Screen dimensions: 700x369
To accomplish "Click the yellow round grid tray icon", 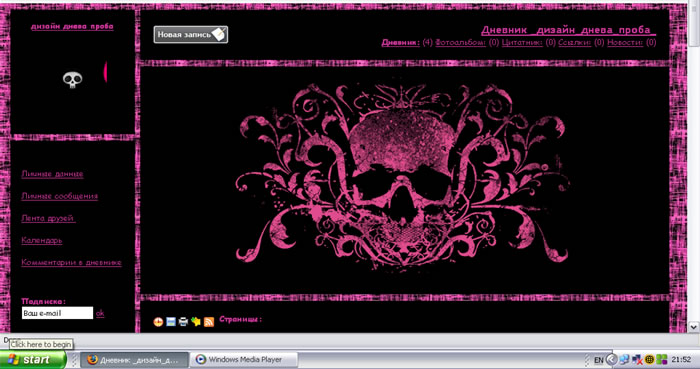I will point(650,360).
